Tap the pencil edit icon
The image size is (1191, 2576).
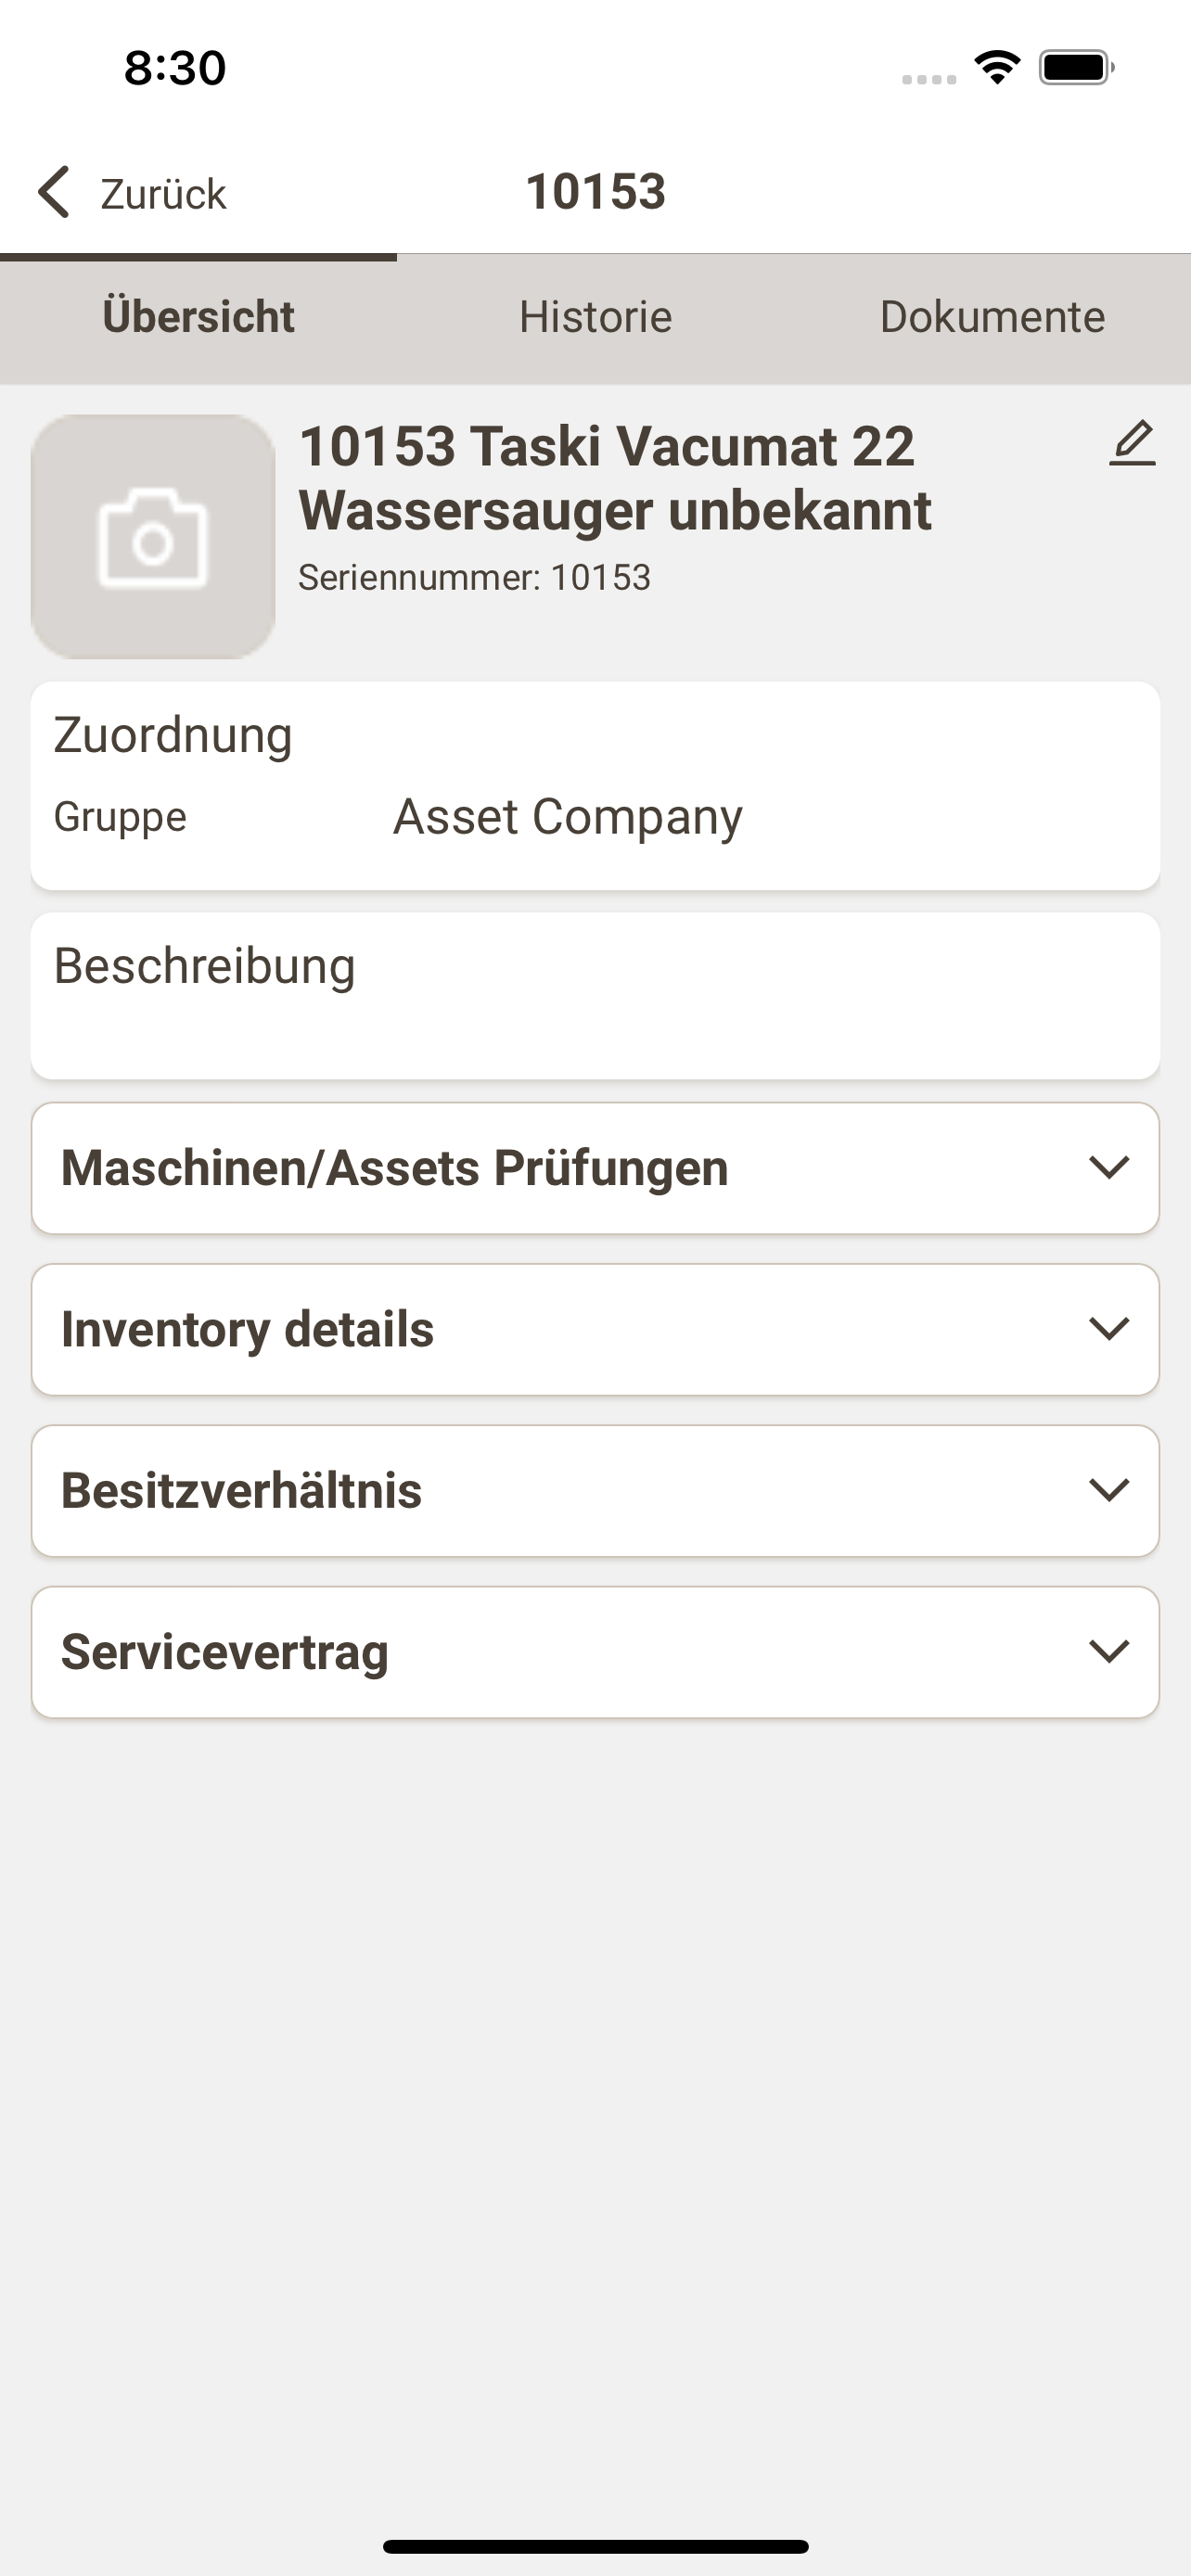click(x=1132, y=443)
